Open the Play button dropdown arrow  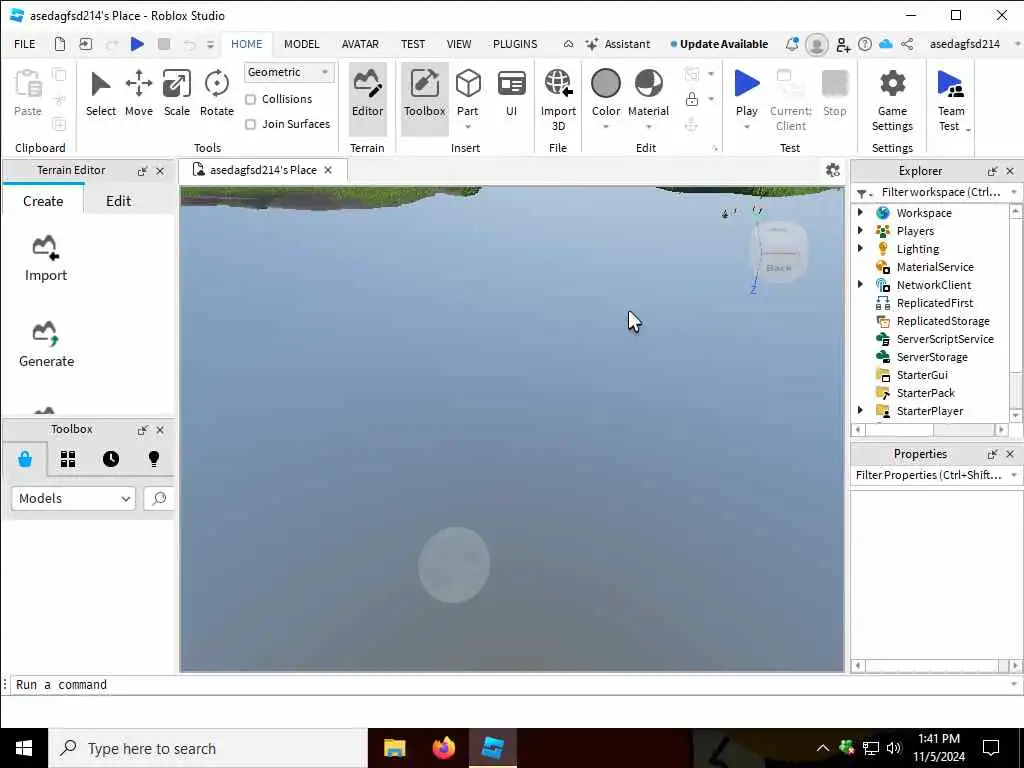pyautogui.click(x=746, y=127)
